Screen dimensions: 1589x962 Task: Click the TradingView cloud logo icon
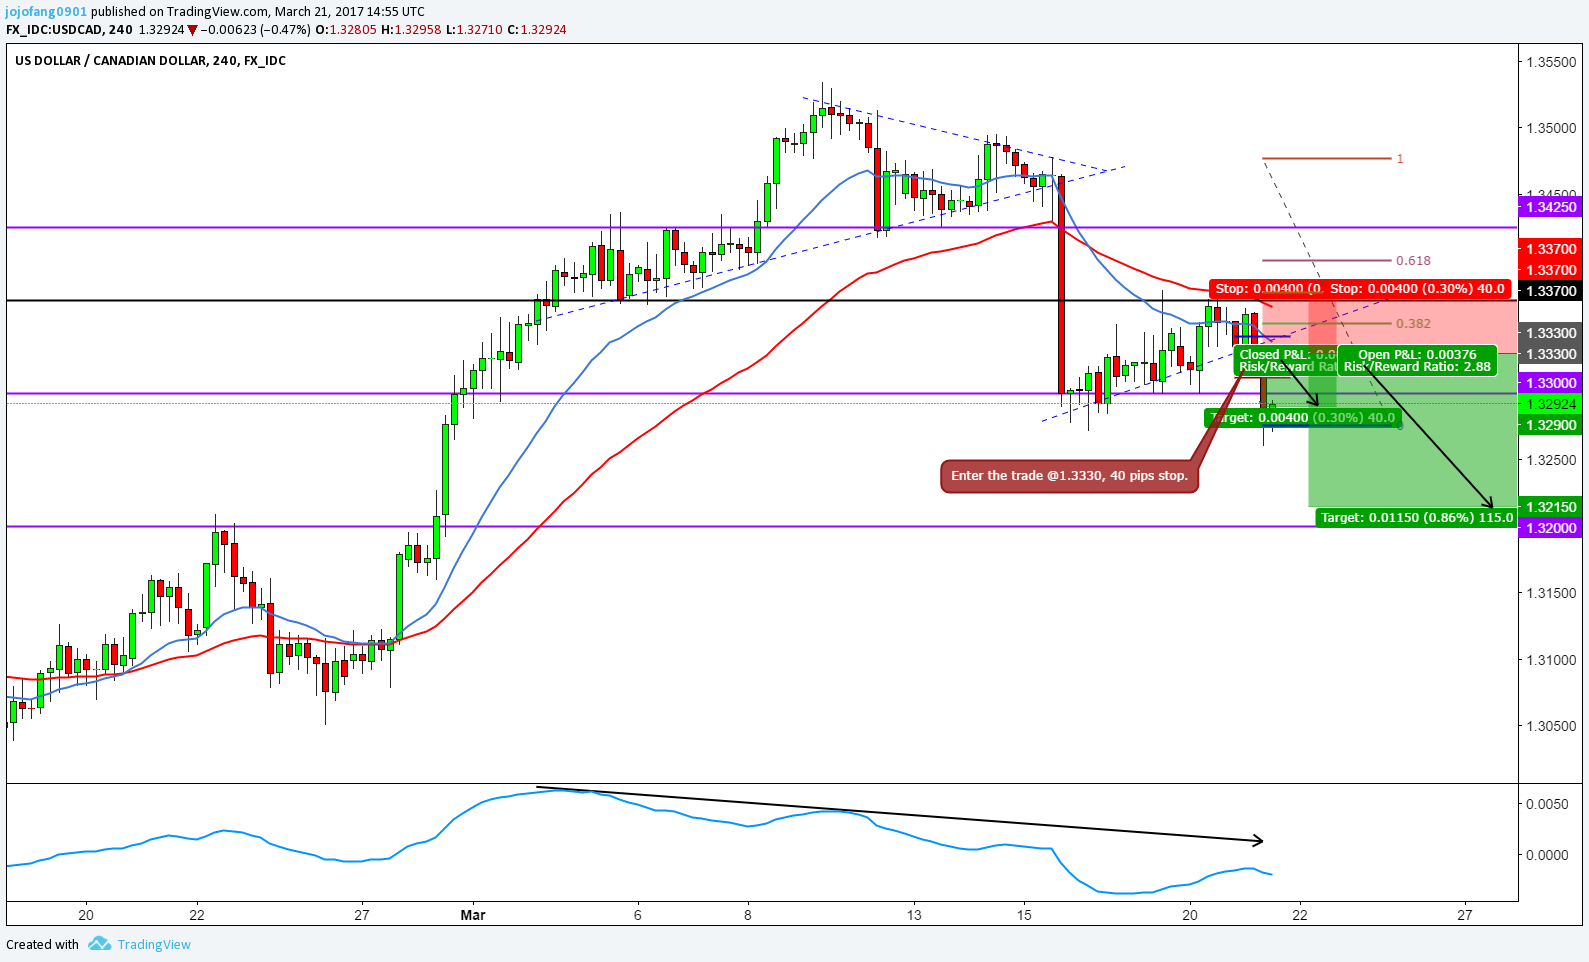[x=99, y=943]
